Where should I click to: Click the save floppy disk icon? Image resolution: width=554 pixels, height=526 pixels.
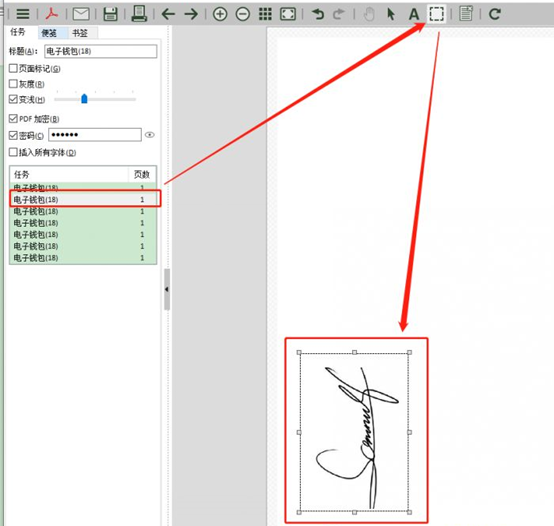110,14
